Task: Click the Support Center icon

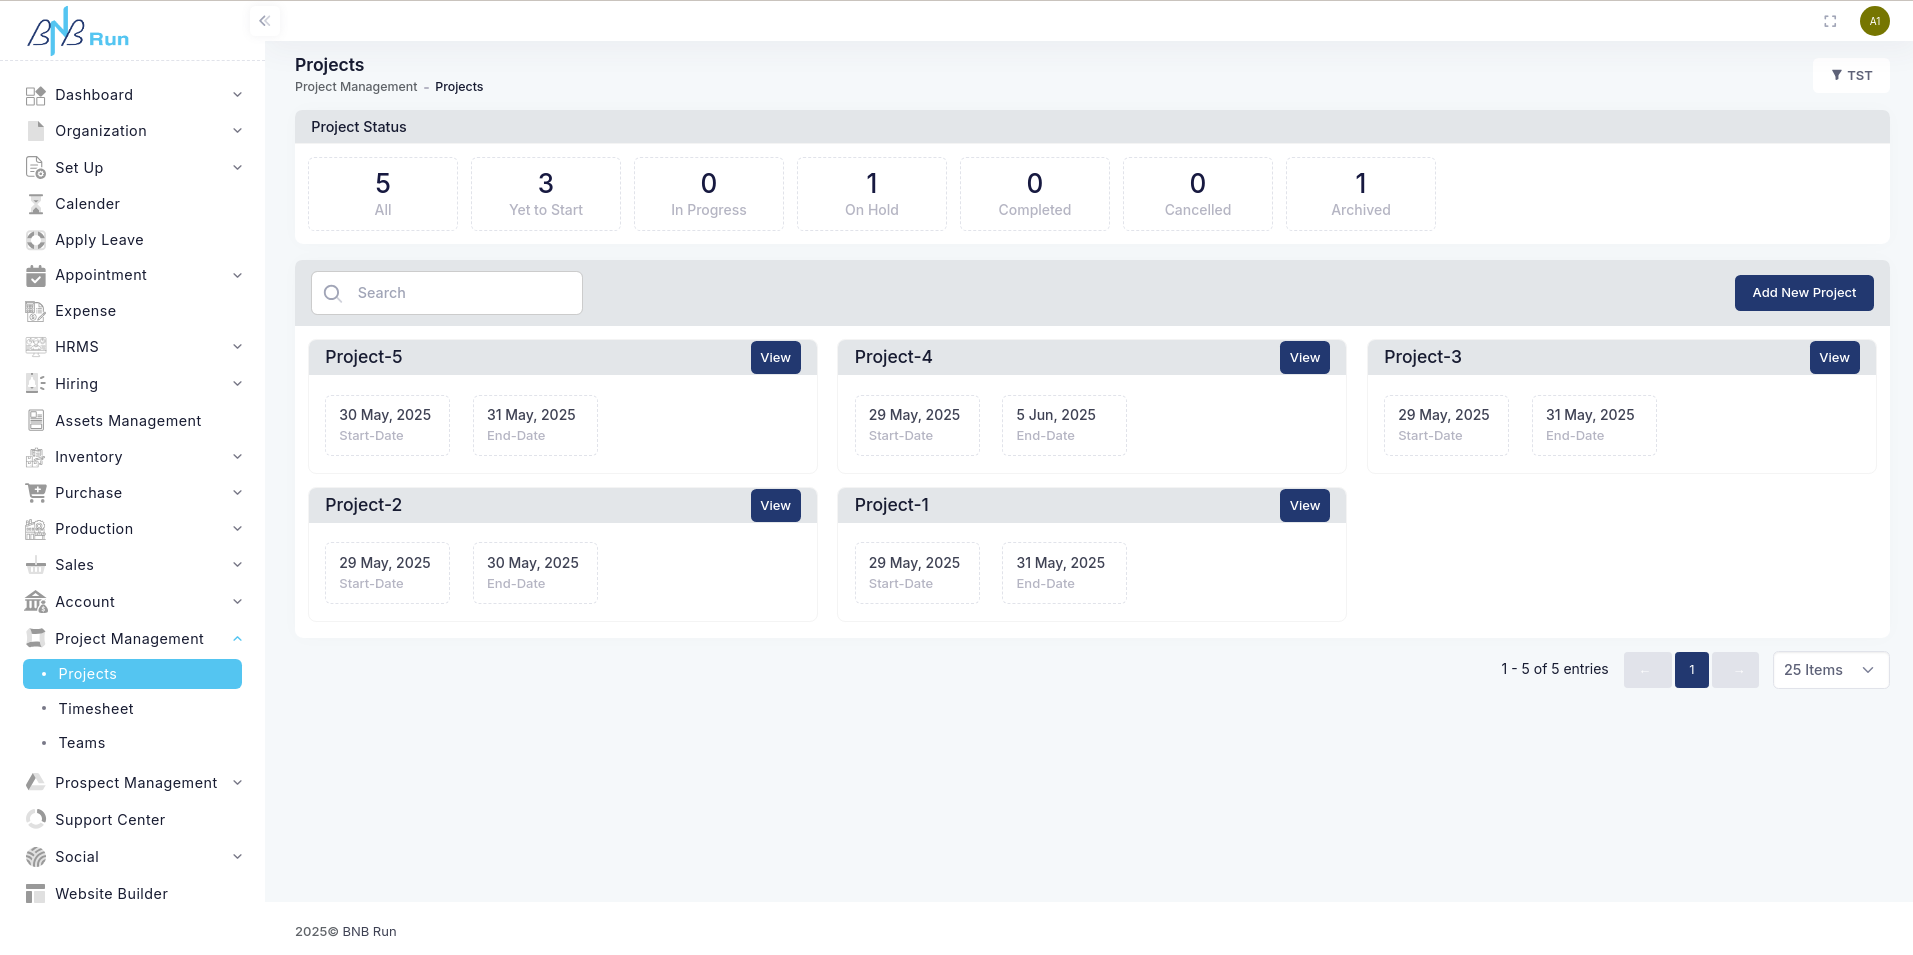Action: tap(36, 820)
